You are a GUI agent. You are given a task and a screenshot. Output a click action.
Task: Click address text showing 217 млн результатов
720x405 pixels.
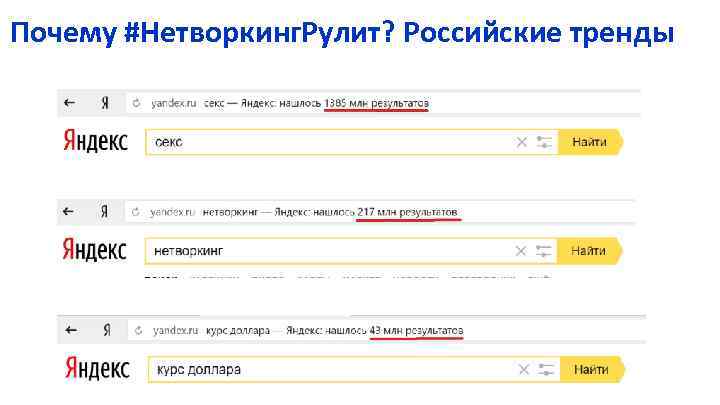point(408,212)
